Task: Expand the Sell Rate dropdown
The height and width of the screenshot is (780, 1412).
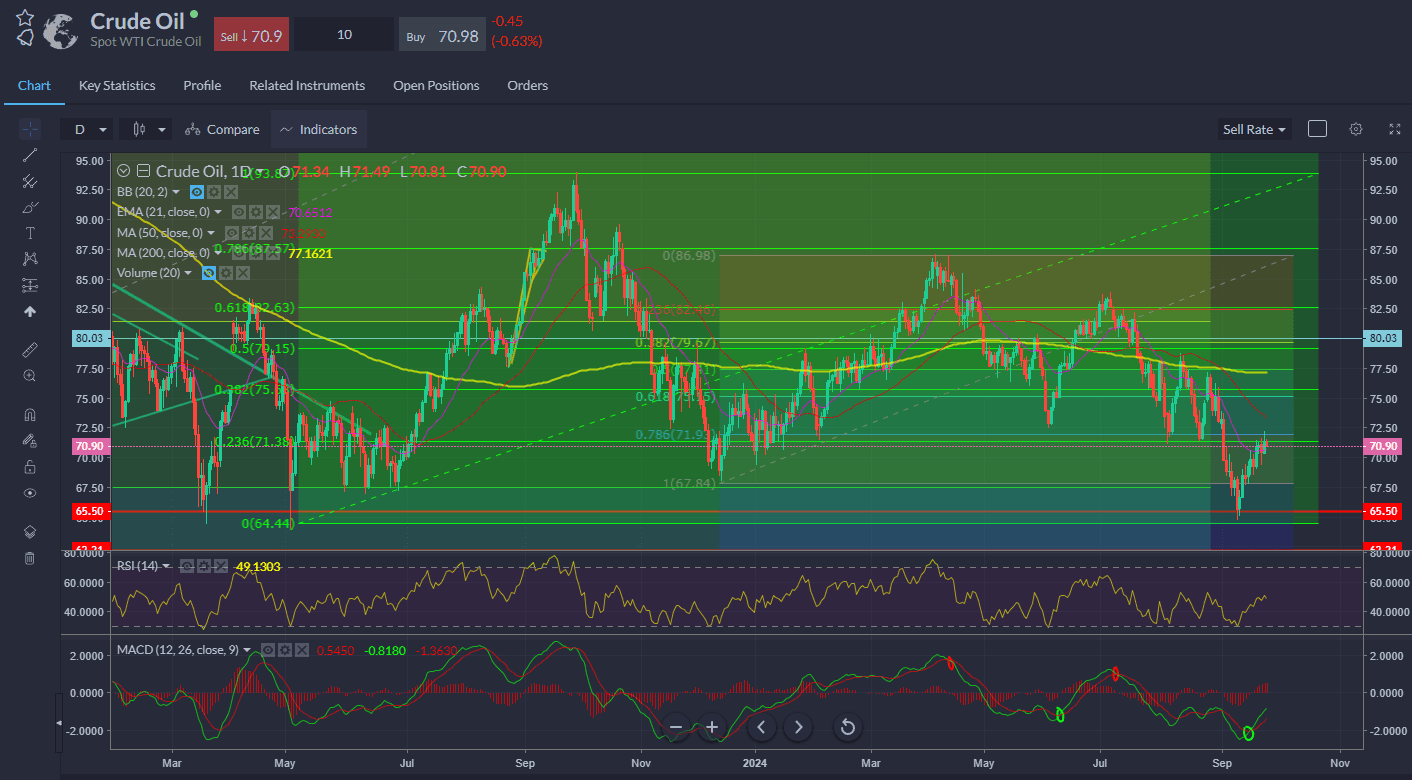Action: (1254, 129)
